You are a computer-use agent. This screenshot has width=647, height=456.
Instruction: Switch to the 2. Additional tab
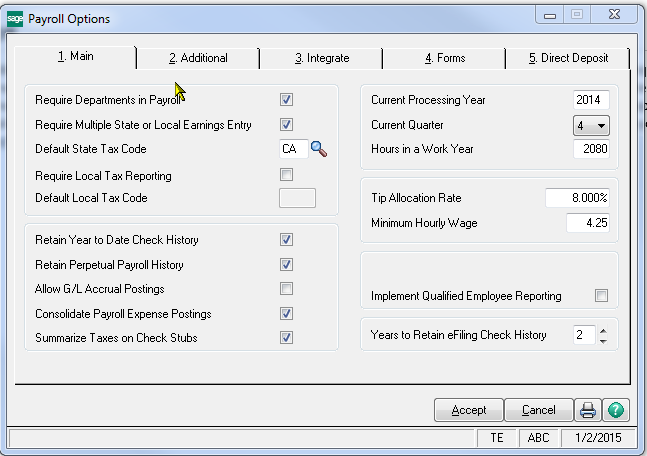(x=198, y=58)
